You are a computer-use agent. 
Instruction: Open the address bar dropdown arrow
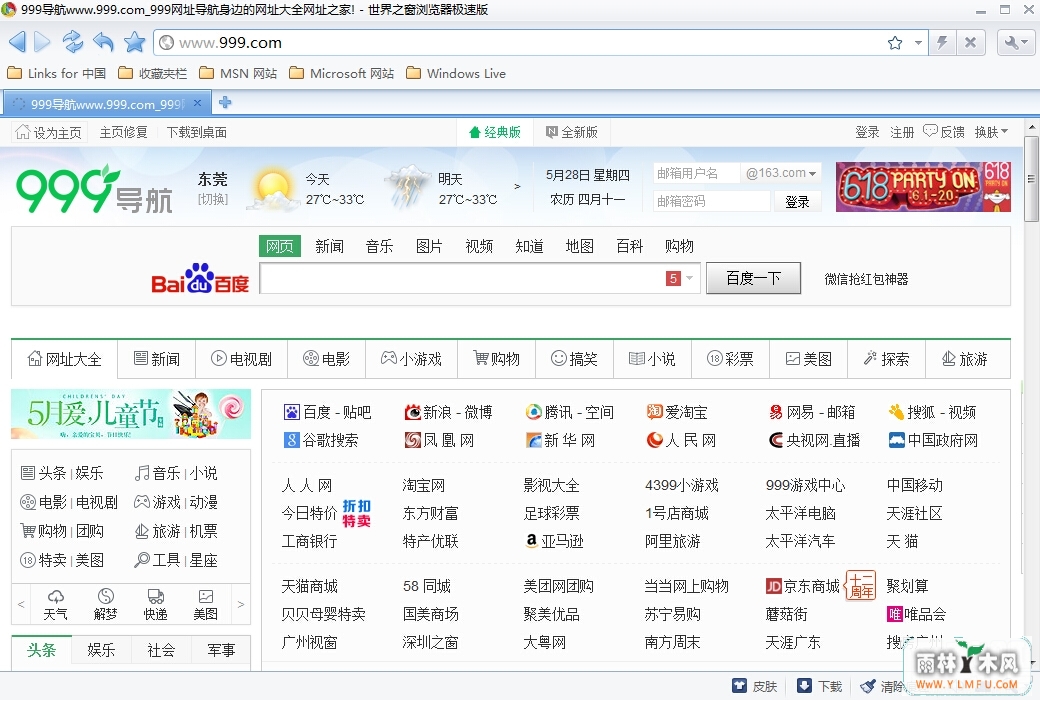pos(918,43)
